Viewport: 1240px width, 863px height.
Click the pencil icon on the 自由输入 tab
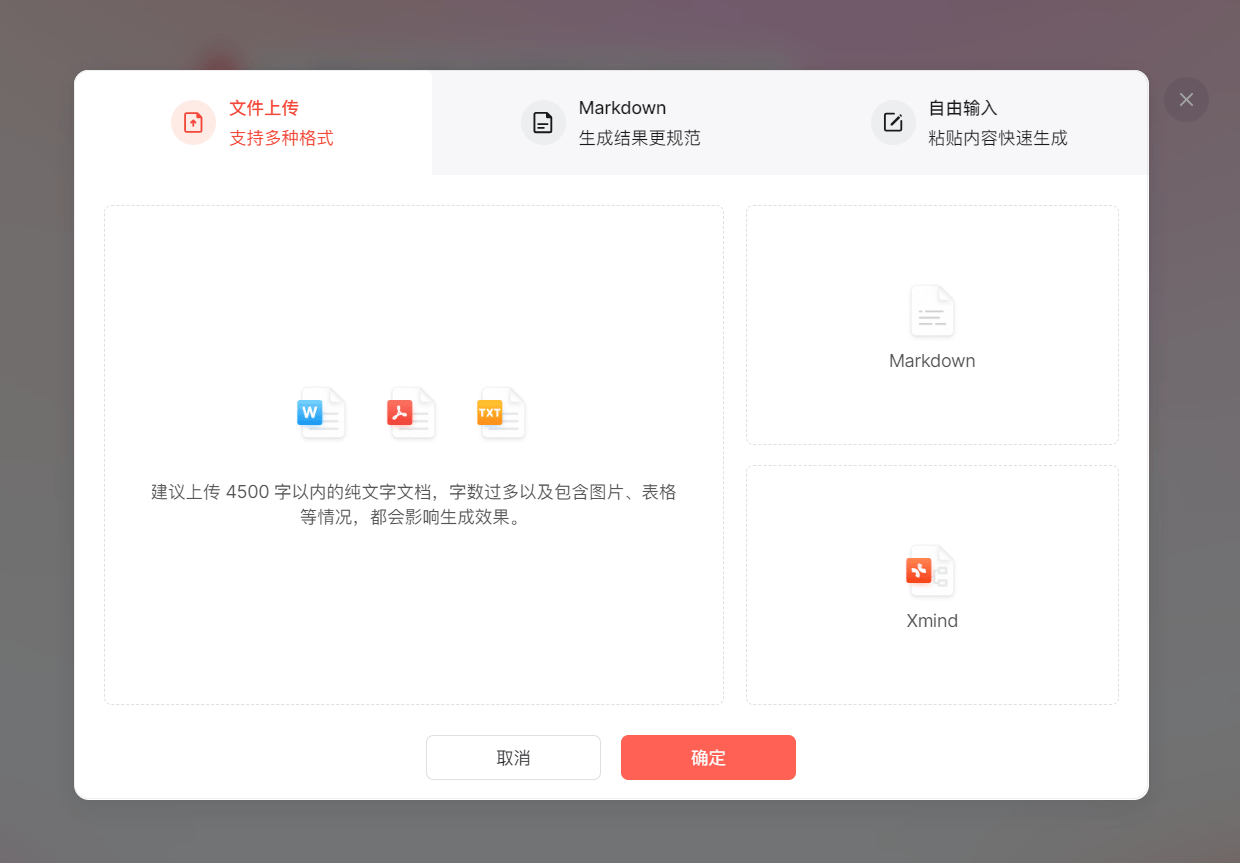892,122
